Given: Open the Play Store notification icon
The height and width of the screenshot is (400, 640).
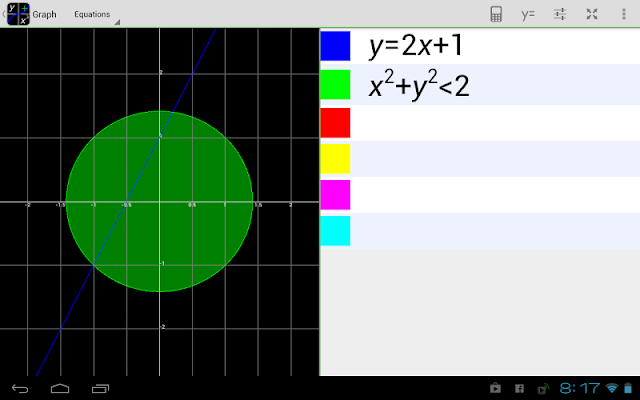Looking at the screenshot, I should pyautogui.click(x=496, y=388).
